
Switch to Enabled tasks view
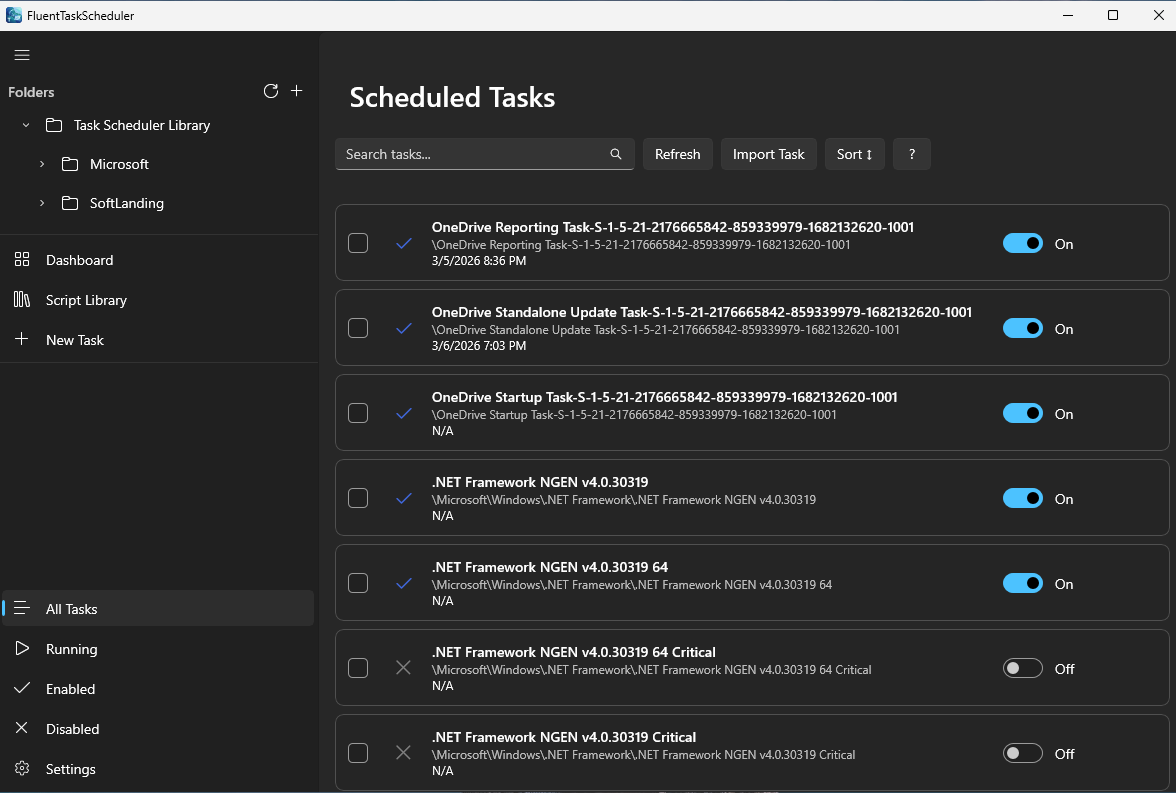70,689
